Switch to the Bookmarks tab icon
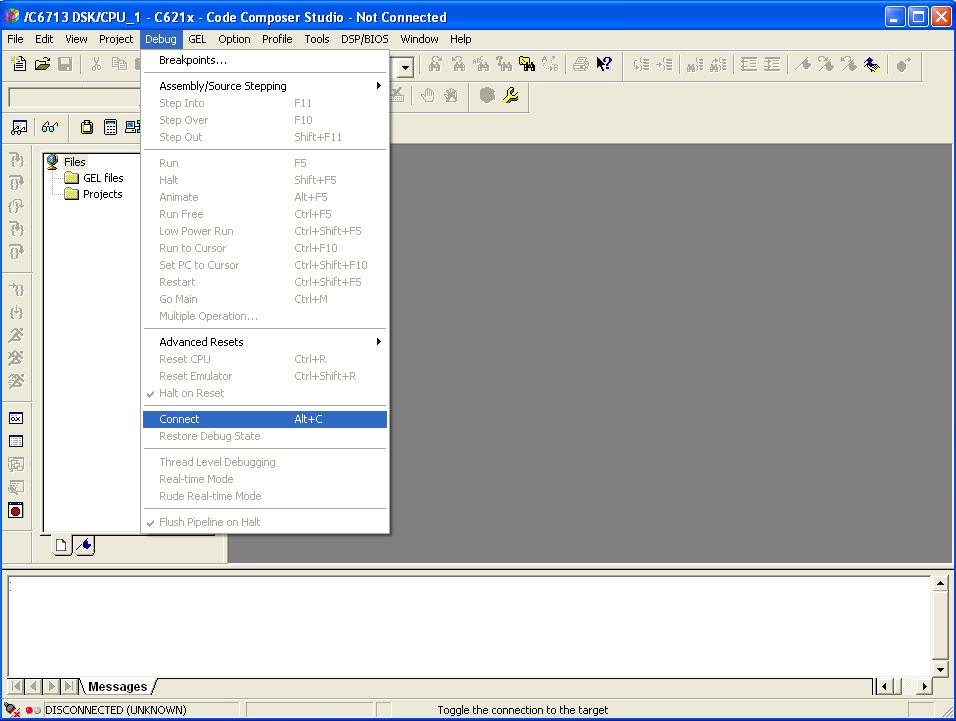The image size is (956, 721). coord(85,545)
